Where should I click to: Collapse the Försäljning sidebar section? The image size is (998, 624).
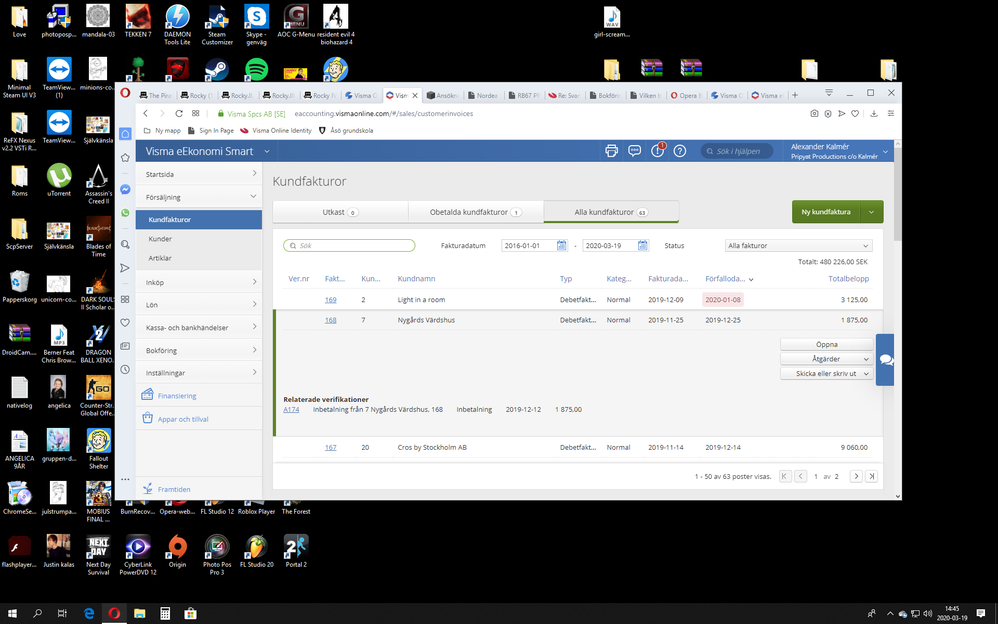199,197
